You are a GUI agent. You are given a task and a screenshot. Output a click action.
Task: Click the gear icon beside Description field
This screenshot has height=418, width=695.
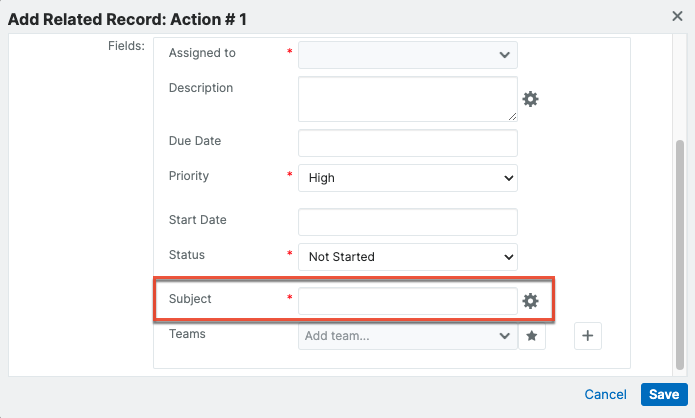[x=531, y=99]
